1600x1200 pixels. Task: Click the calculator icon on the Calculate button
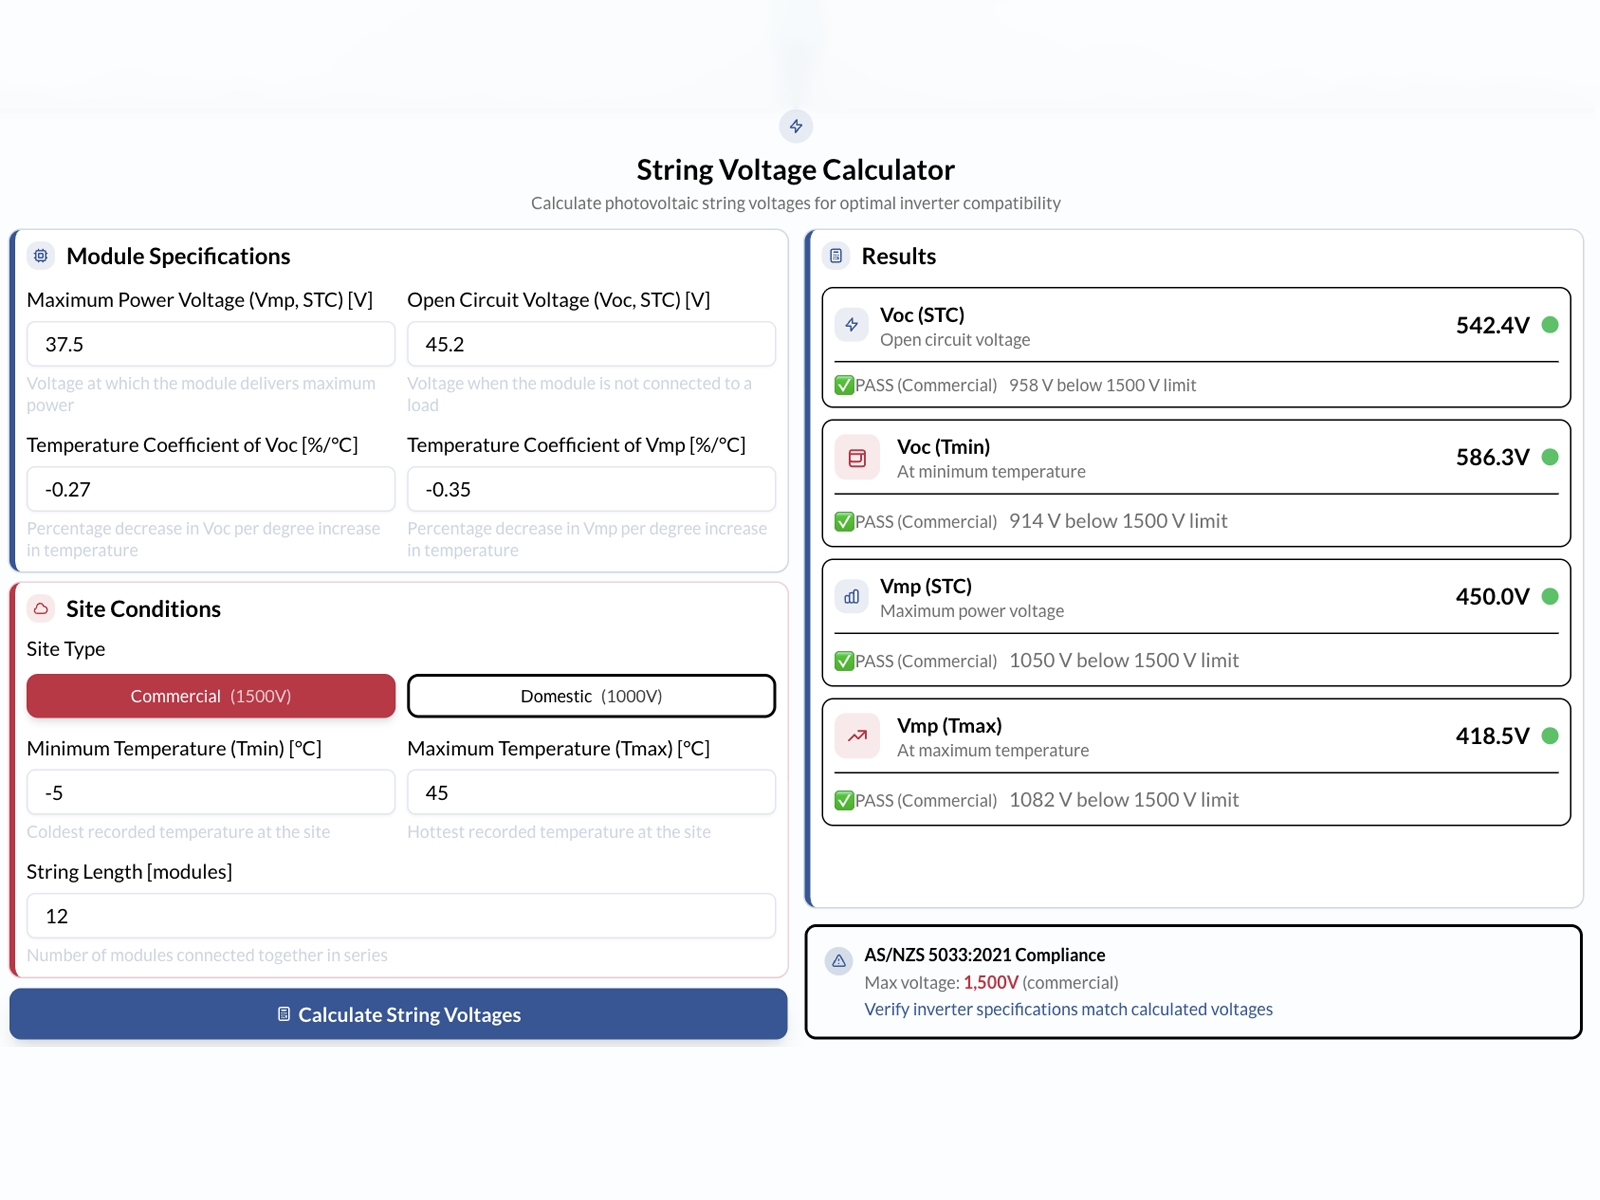[x=282, y=1014]
